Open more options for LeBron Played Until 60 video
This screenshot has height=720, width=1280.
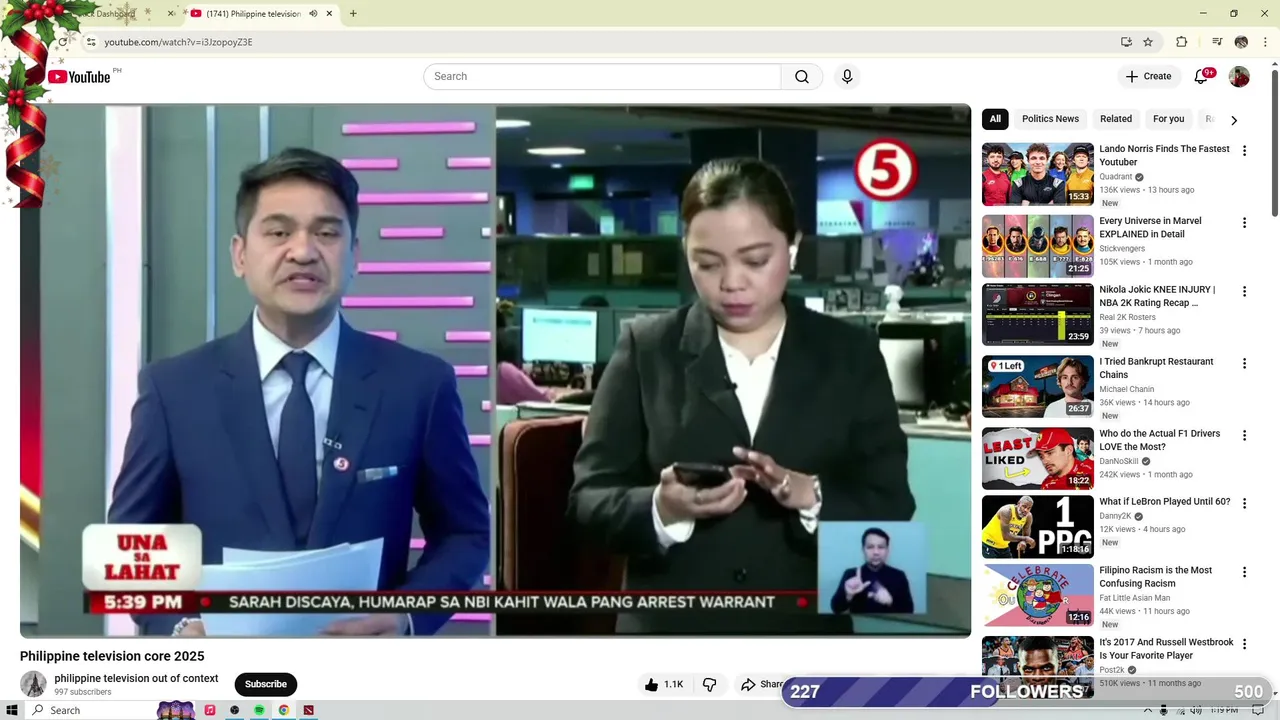[x=1244, y=504]
